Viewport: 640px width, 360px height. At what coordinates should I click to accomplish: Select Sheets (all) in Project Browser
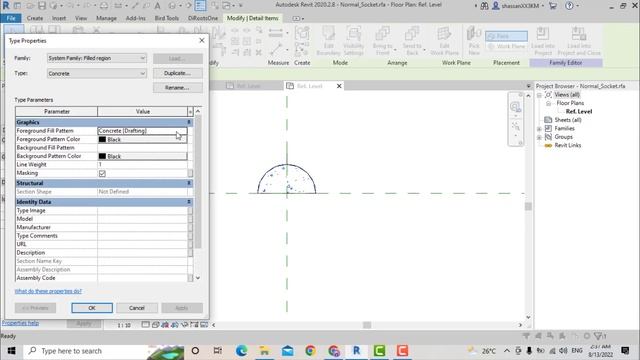(568, 120)
